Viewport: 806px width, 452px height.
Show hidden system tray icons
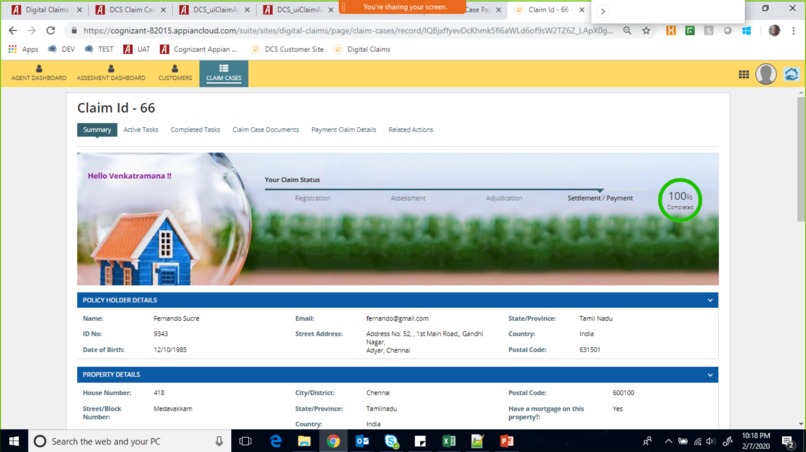[x=668, y=441]
